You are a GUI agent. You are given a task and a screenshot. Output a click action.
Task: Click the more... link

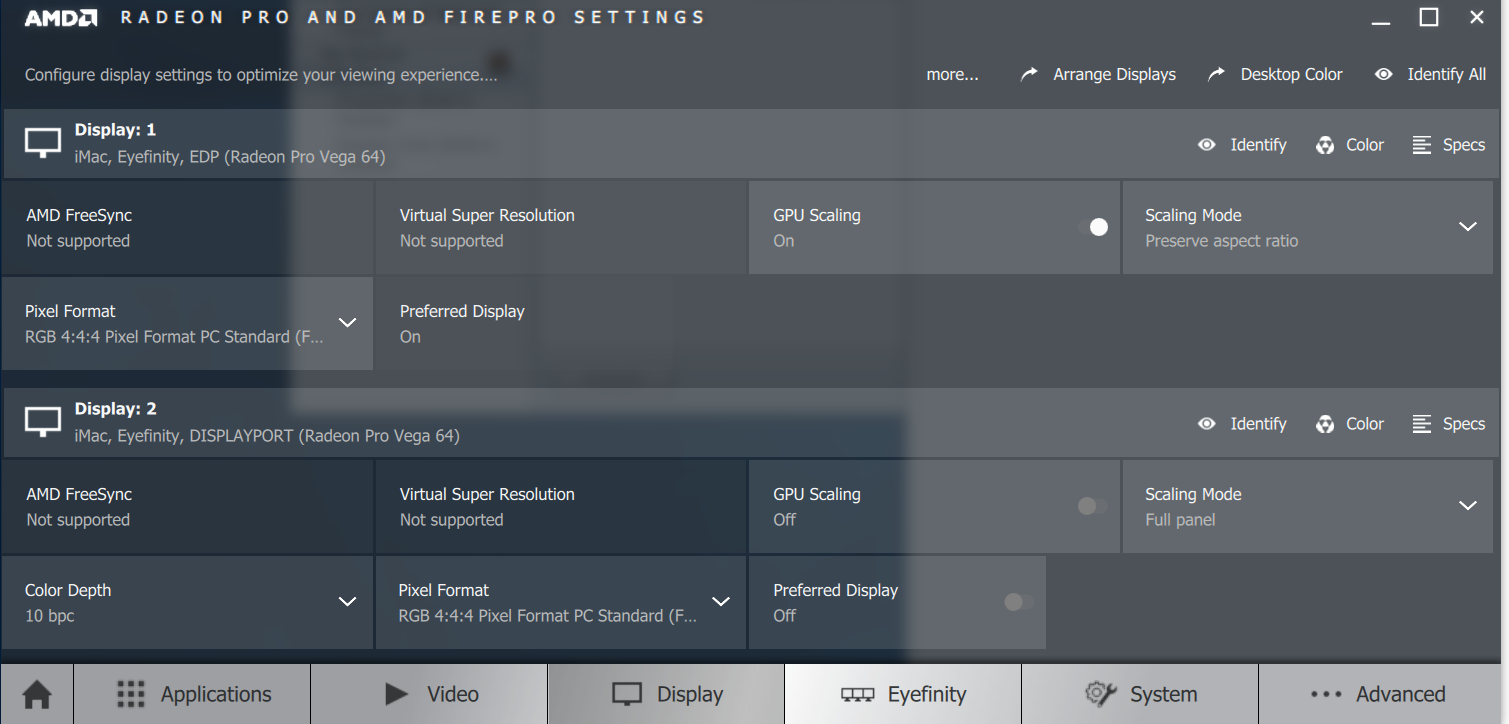click(952, 75)
